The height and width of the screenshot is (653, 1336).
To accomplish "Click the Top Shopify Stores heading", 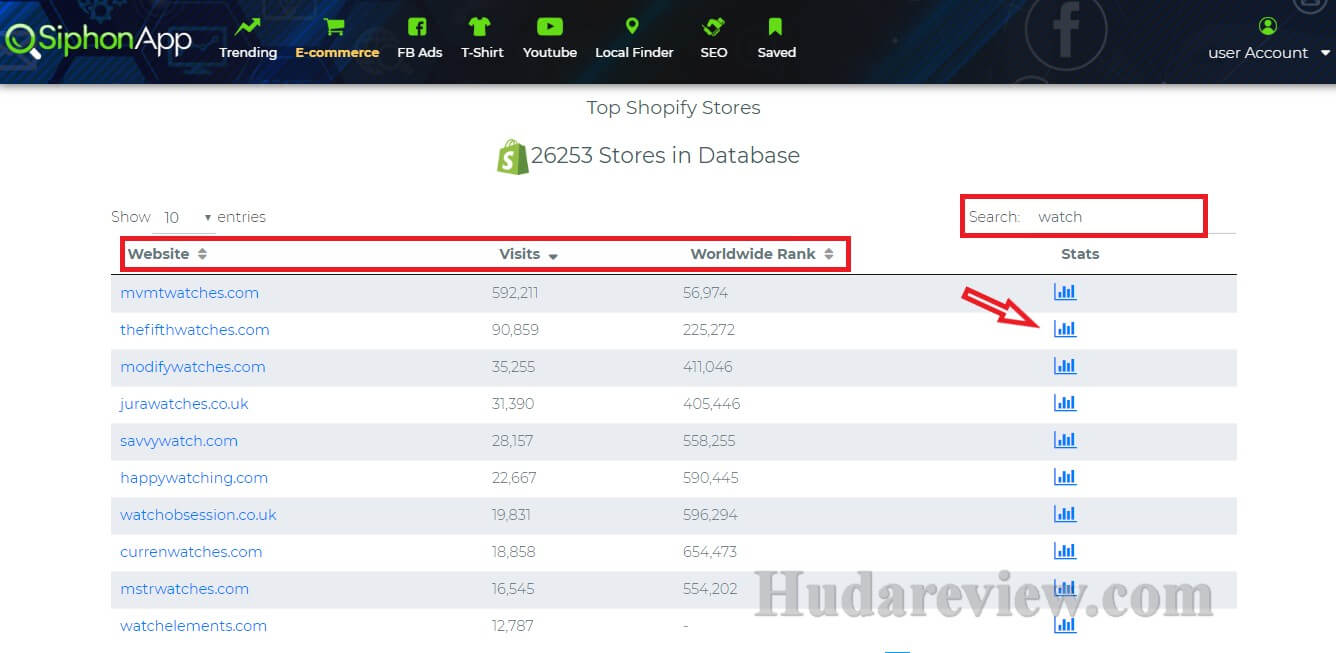I will (673, 108).
